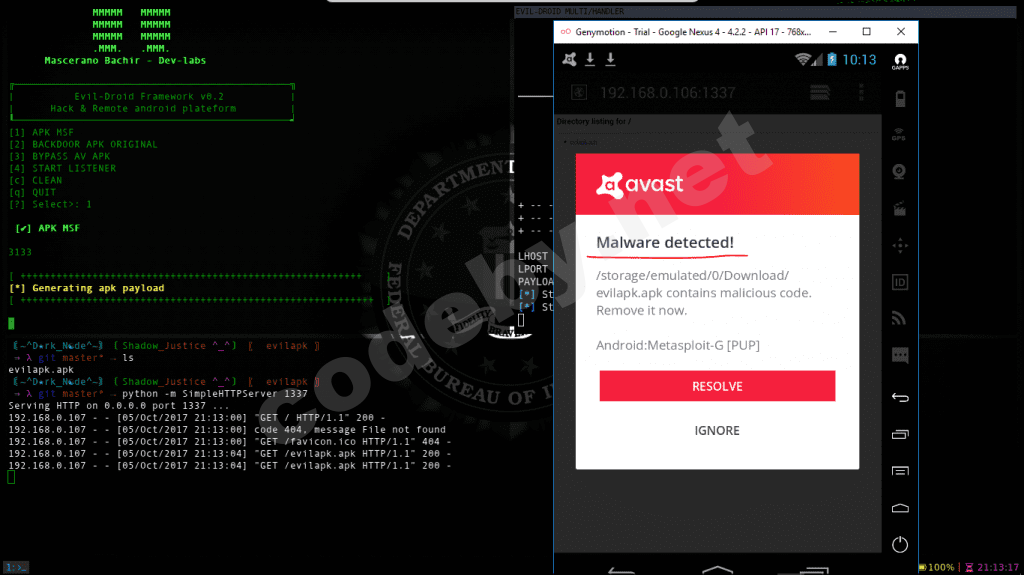Click 'Evil-Droid Framework v0.2' banner text
The width and height of the screenshot is (1024, 575).
click(x=149, y=96)
